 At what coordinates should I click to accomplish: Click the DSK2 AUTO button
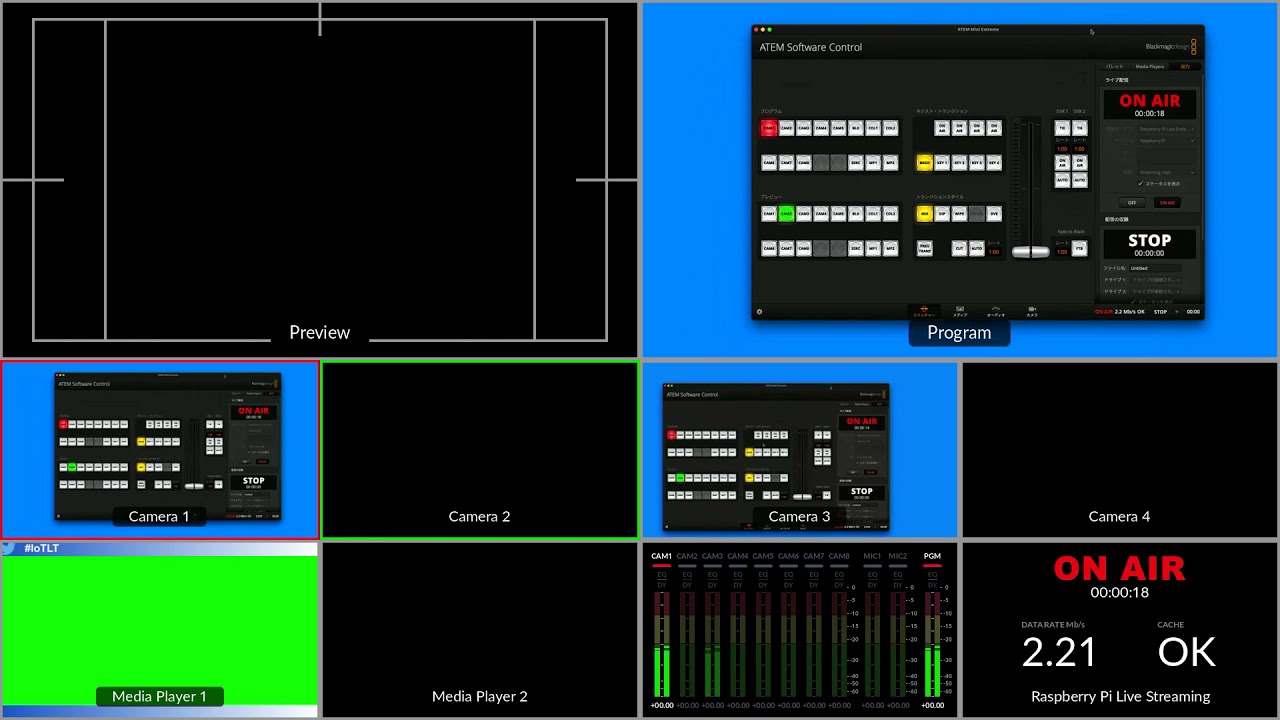click(x=1080, y=180)
